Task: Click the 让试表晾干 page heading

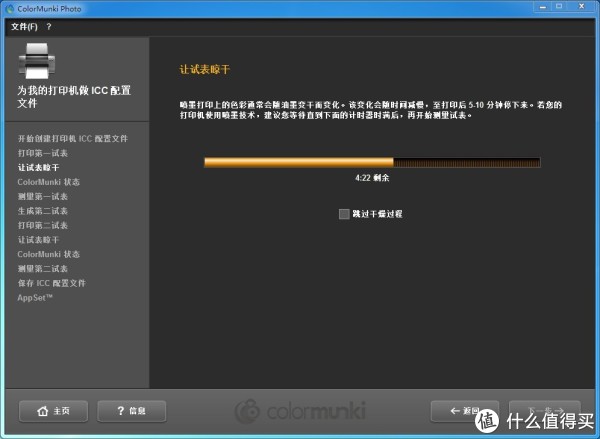Action: 205,69
